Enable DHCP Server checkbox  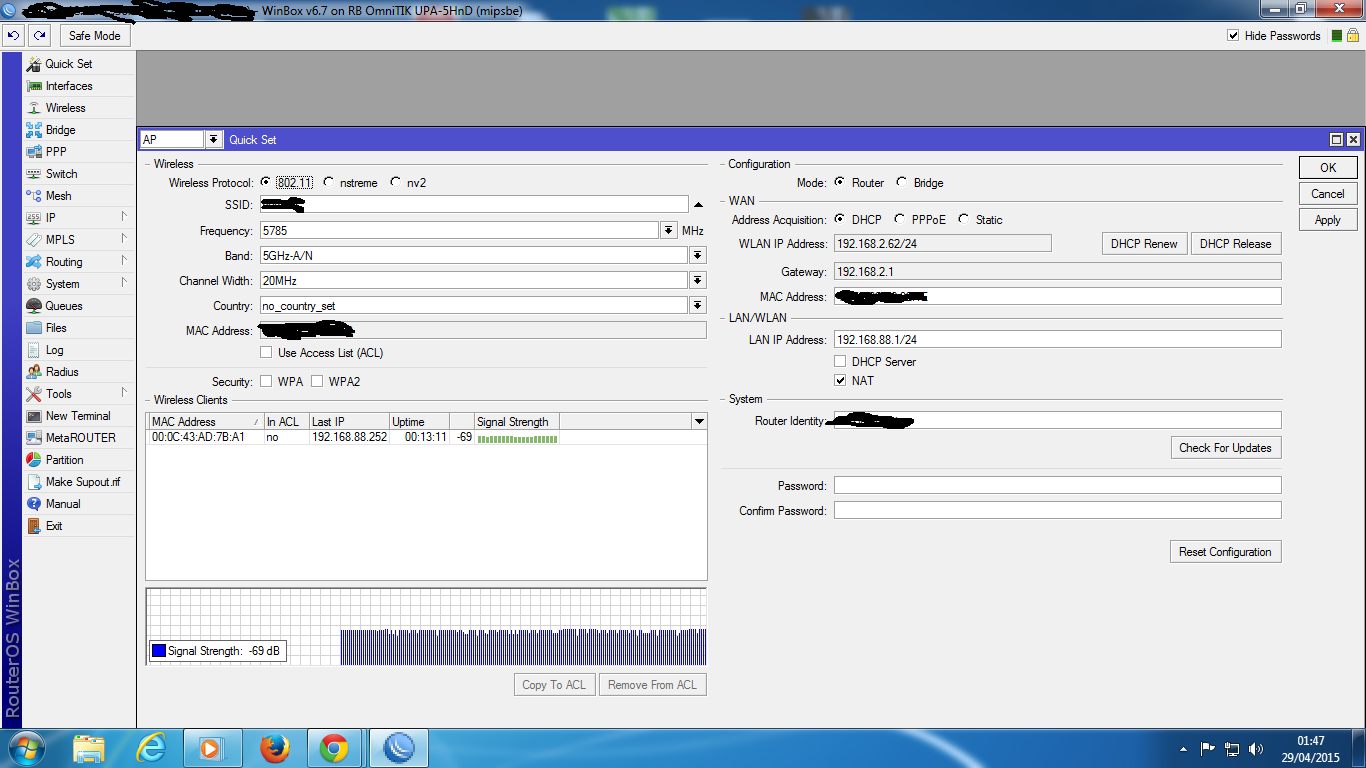pos(841,362)
